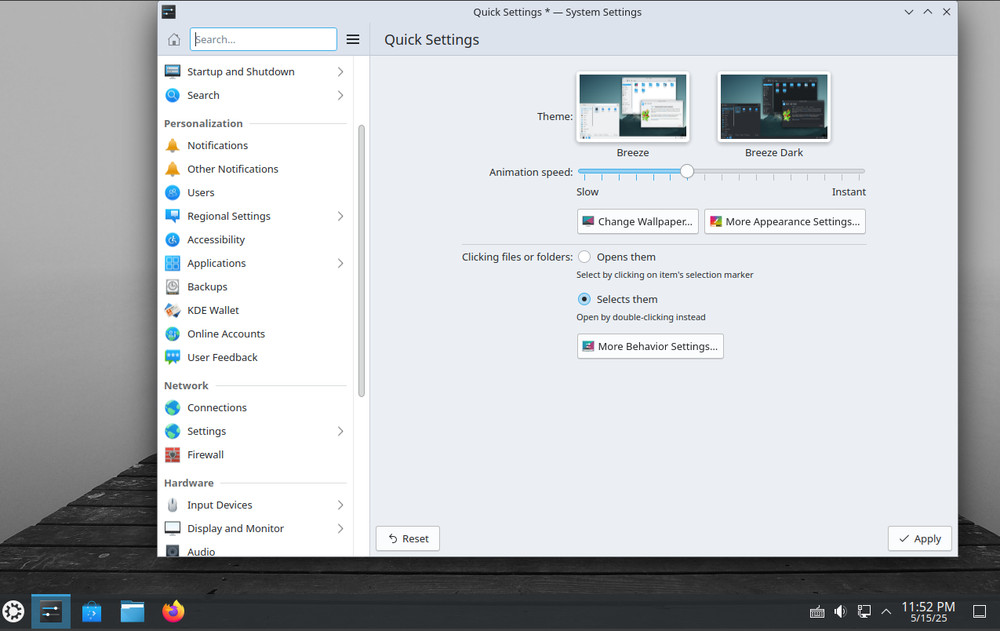Click the Home icon beside search
Screen dimensions: 1000x631
click(173, 40)
